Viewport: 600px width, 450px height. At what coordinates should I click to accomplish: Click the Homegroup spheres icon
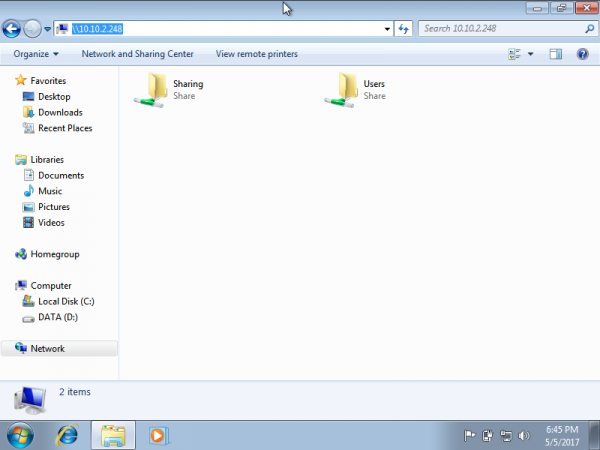coord(21,254)
